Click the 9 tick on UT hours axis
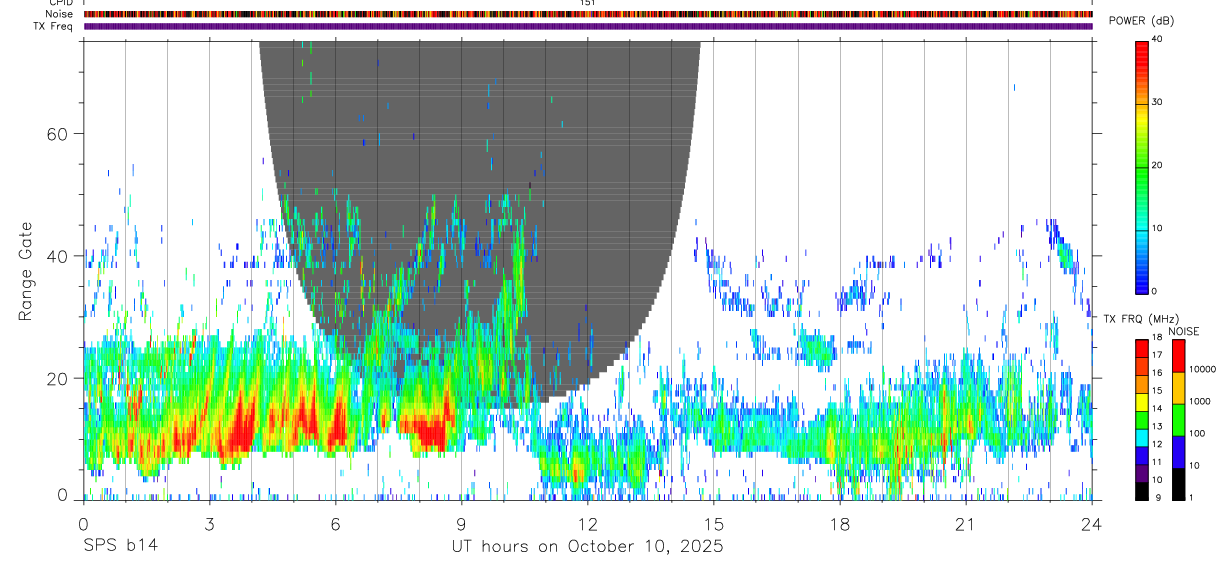 (x=461, y=524)
